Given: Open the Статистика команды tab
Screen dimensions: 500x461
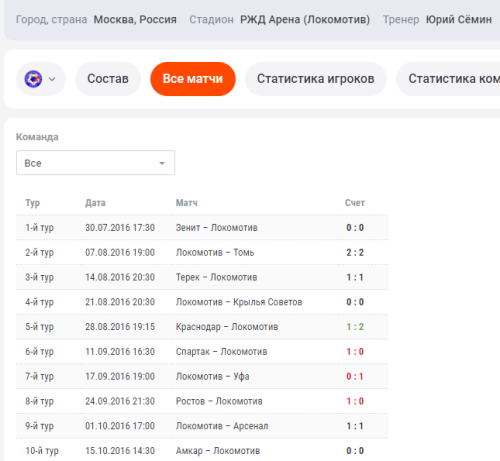Looking at the screenshot, I should (448, 79).
